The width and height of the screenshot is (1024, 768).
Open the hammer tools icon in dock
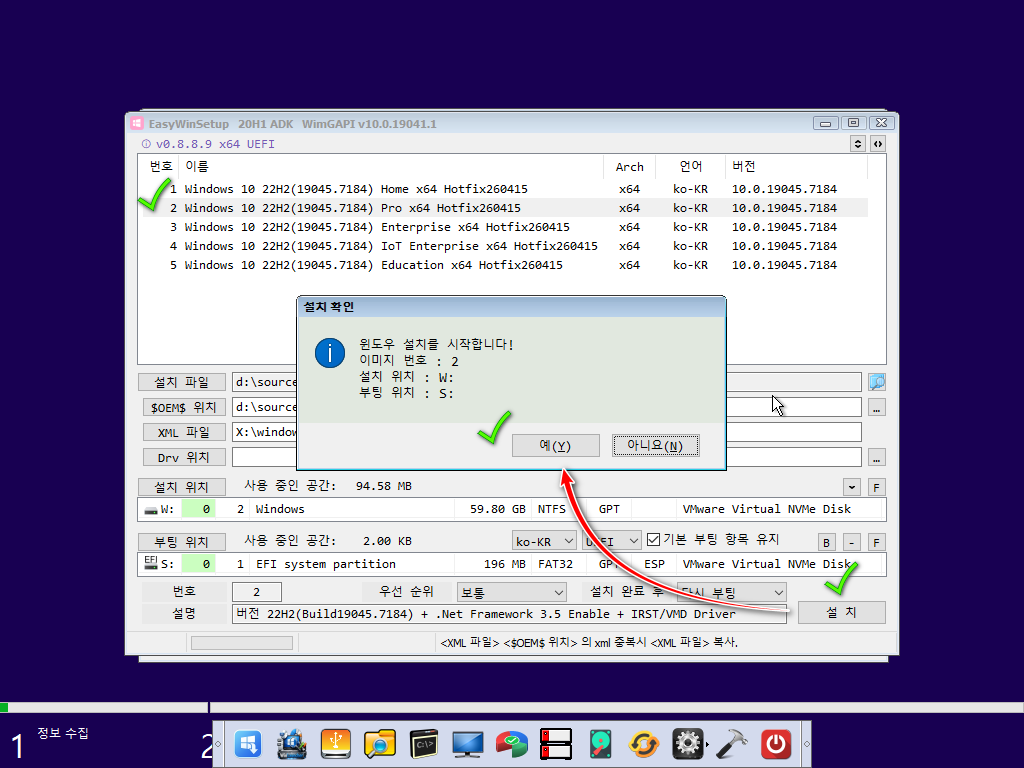tap(731, 744)
